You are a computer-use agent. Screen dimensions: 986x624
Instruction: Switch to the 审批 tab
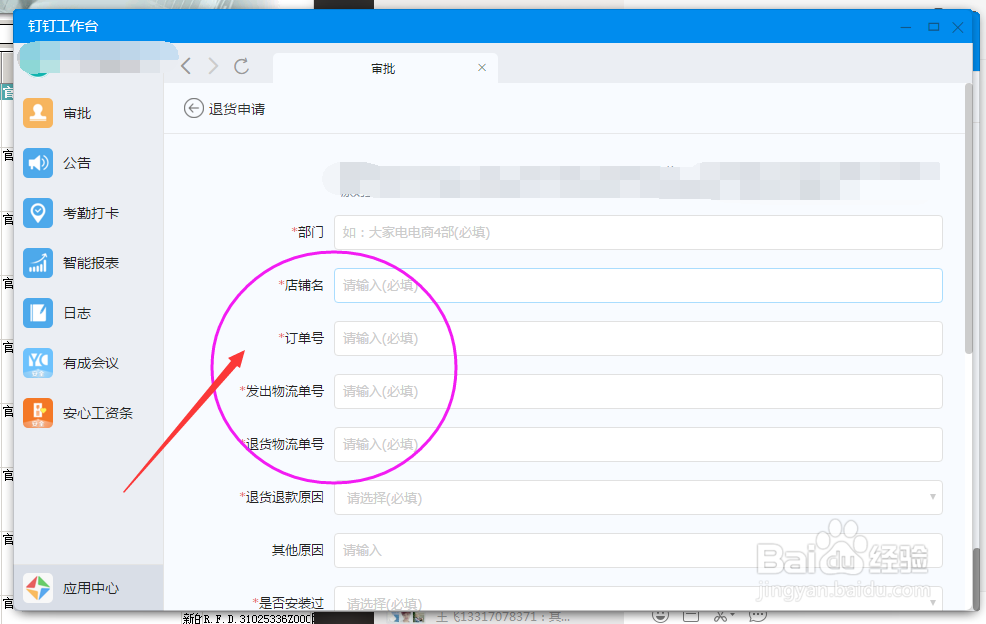click(385, 68)
